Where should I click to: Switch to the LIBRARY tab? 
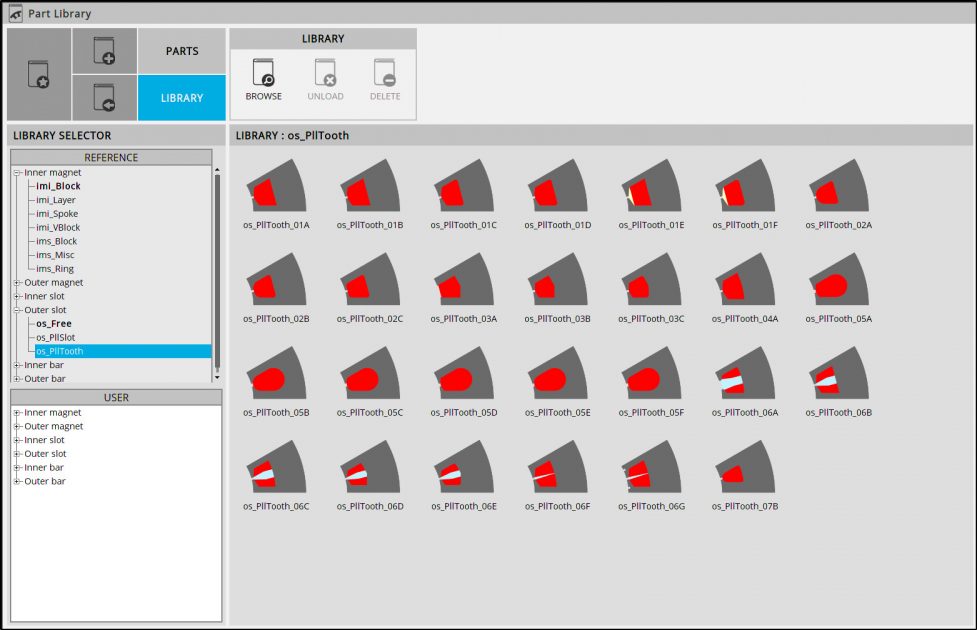pyautogui.click(x=182, y=98)
